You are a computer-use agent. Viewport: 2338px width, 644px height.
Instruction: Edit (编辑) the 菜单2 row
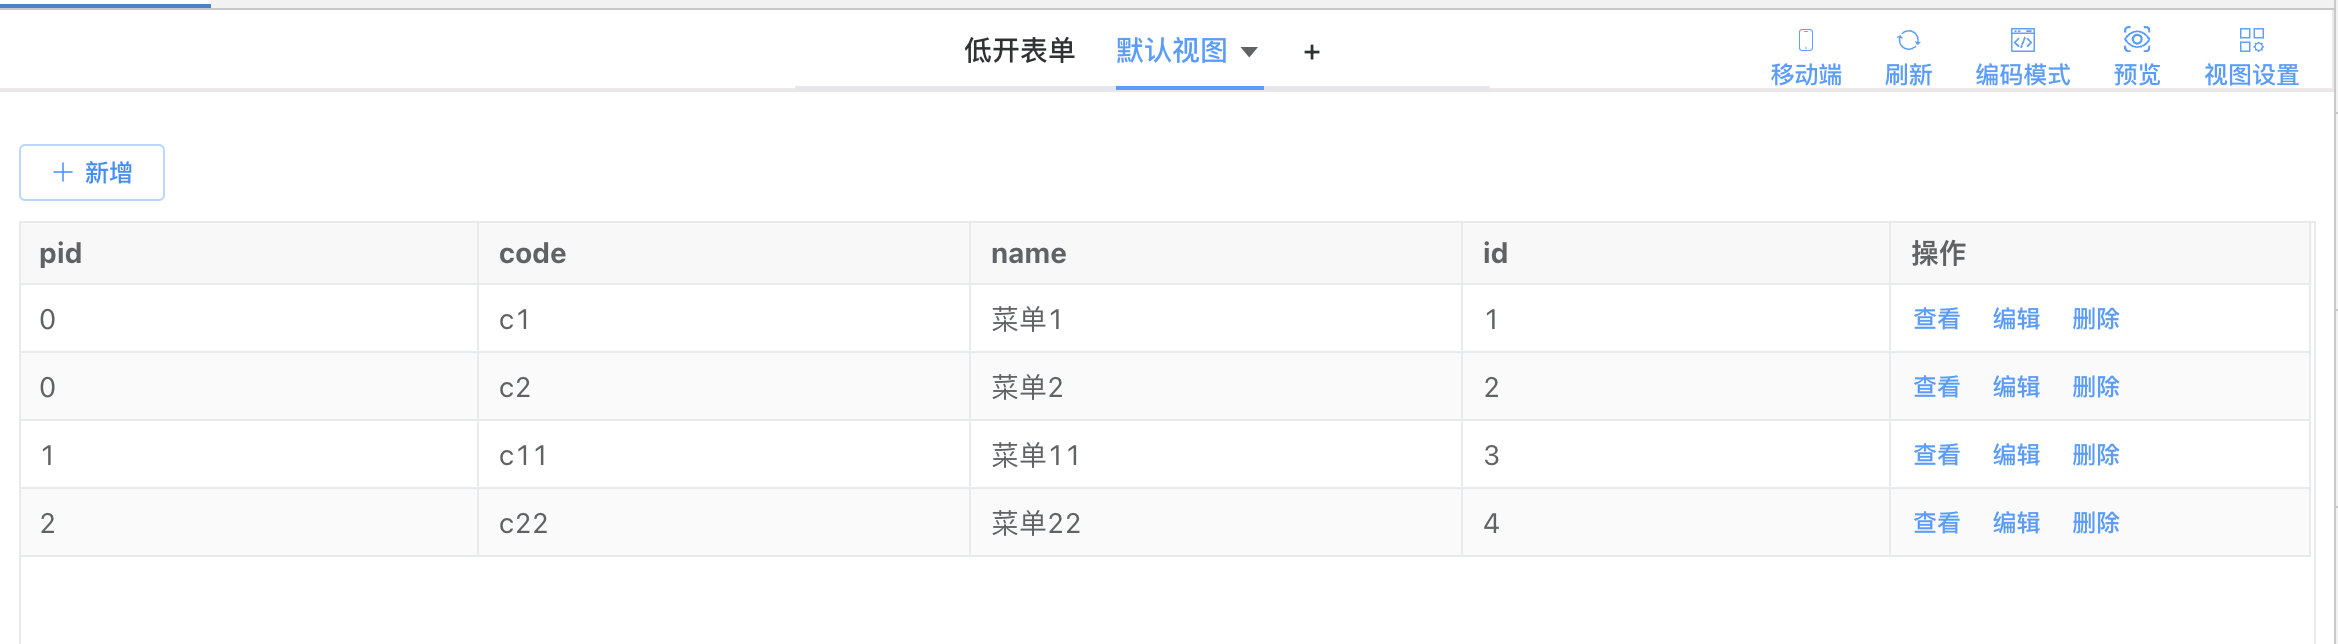click(2016, 387)
